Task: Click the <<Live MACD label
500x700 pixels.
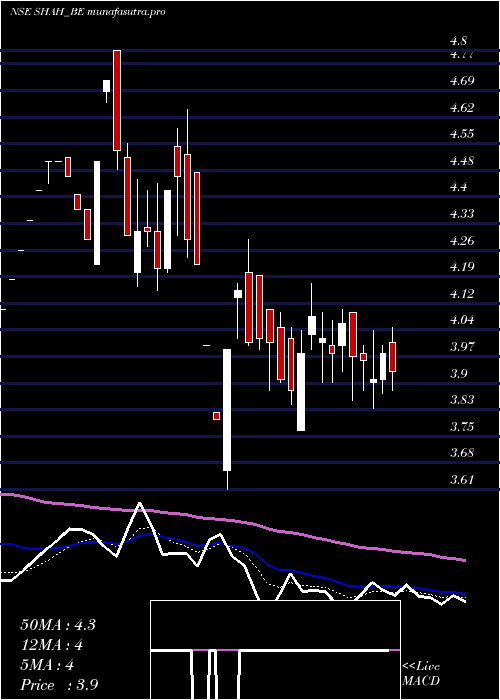Action: (421, 674)
